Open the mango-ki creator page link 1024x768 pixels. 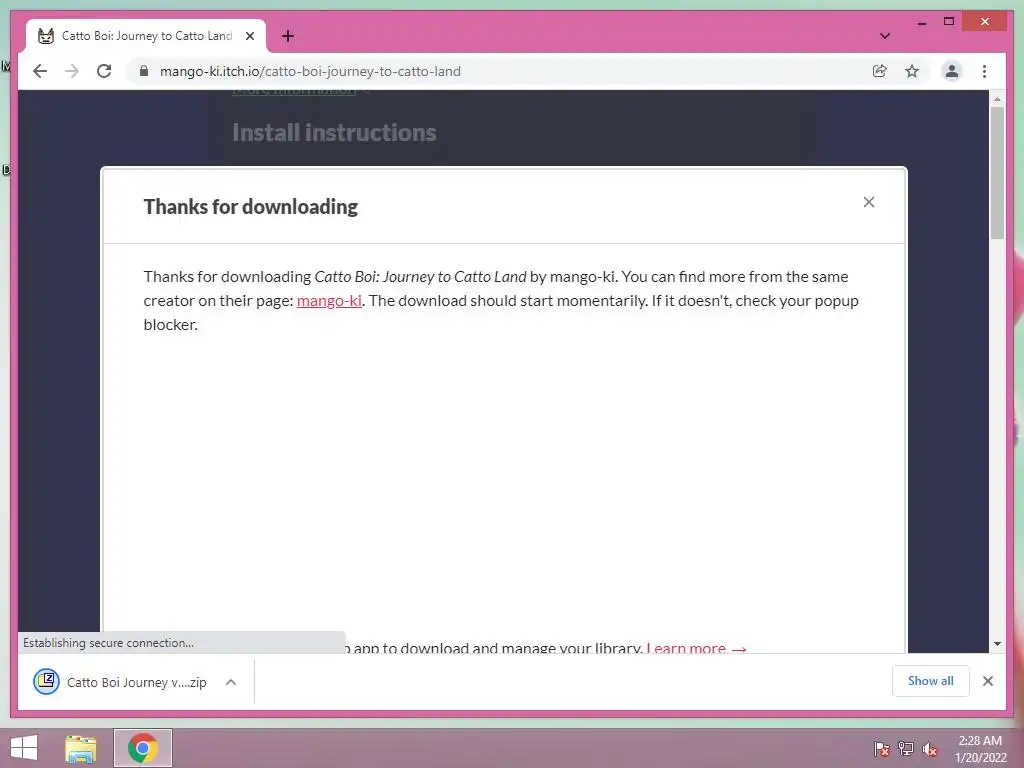pos(329,300)
